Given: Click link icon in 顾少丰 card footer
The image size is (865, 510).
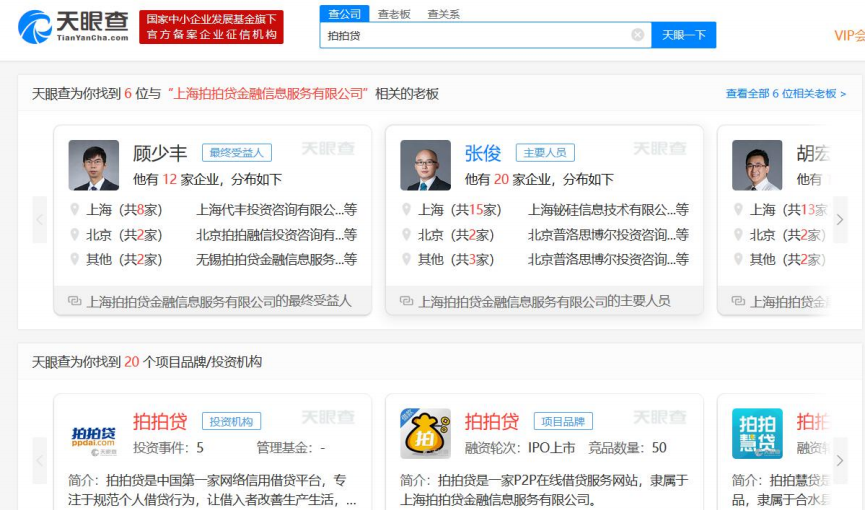Looking at the screenshot, I should tap(74, 301).
